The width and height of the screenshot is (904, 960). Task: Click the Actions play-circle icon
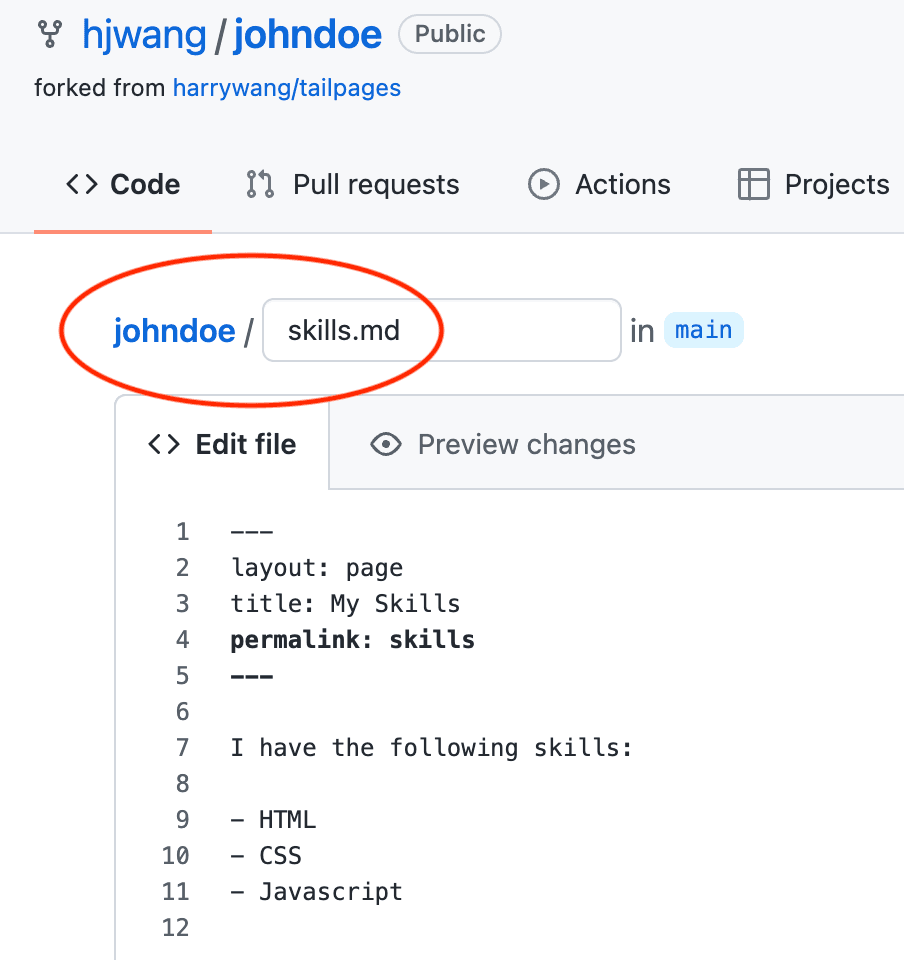tap(544, 184)
